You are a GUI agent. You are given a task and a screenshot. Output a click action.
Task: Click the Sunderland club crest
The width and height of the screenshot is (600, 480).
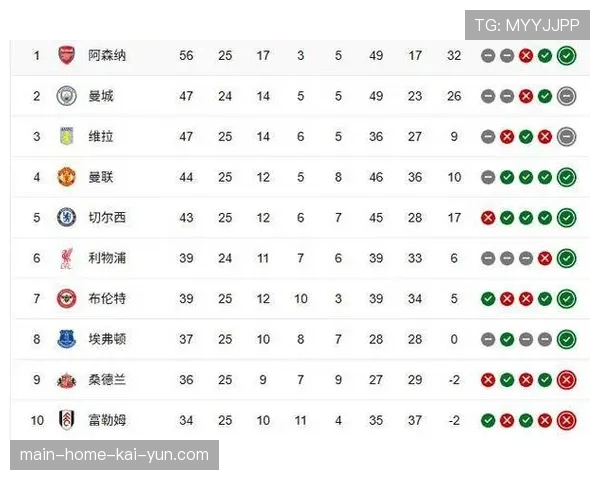click(x=66, y=379)
